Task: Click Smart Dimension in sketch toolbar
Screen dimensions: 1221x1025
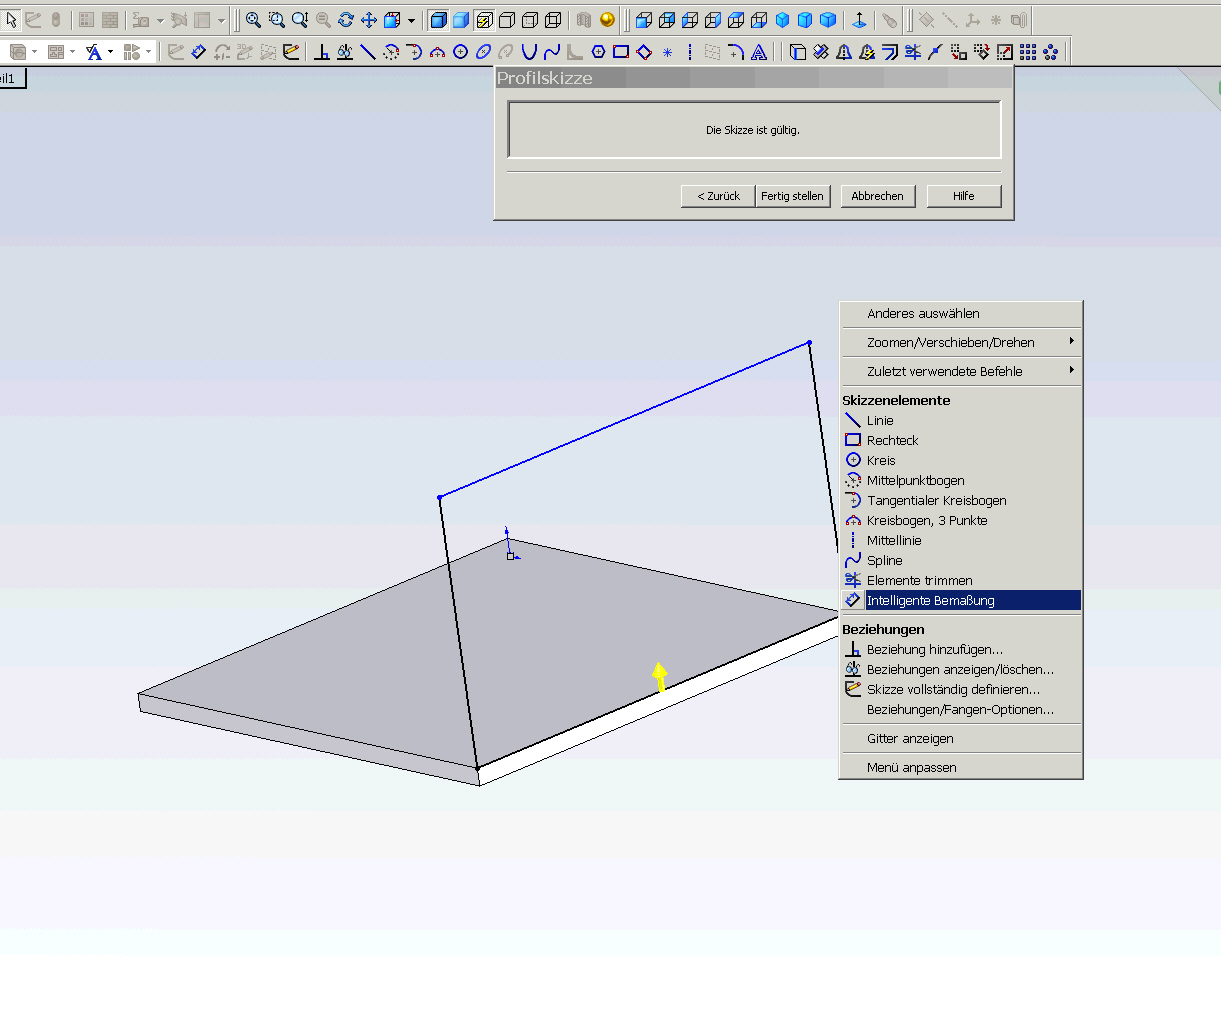Action: coord(198,51)
